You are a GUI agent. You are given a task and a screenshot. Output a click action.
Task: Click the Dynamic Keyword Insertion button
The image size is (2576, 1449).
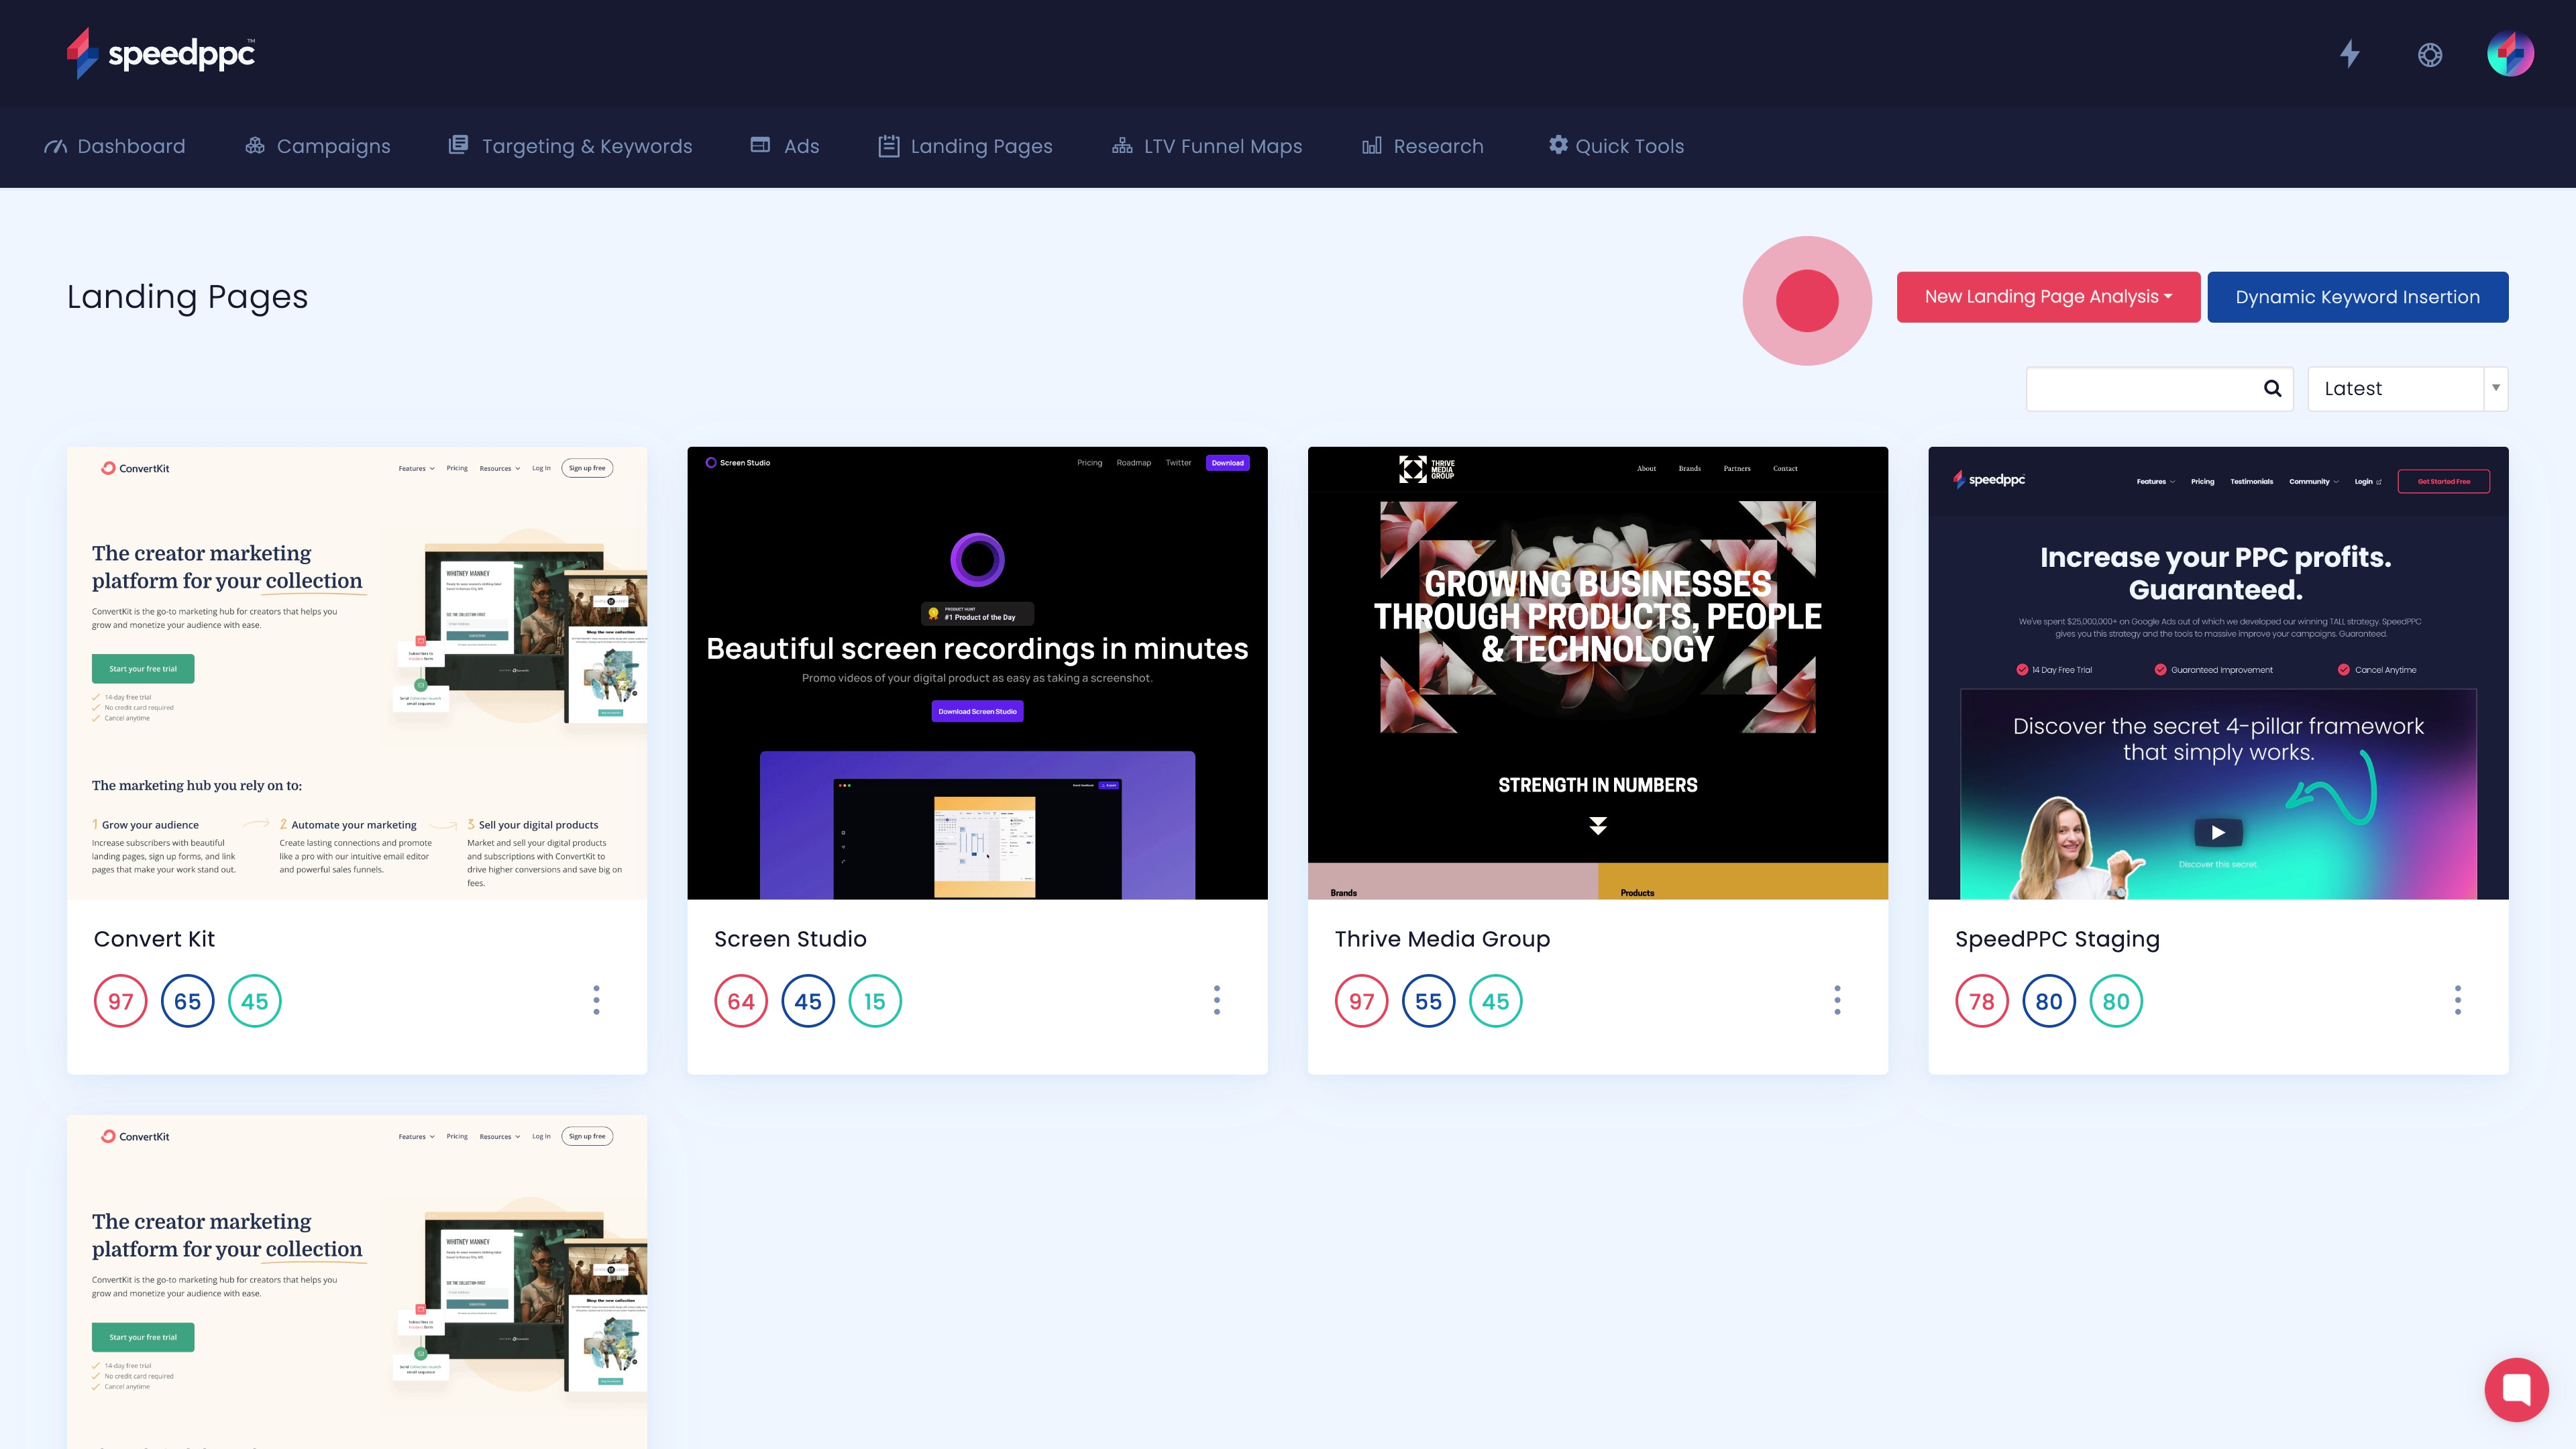(x=2357, y=297)
